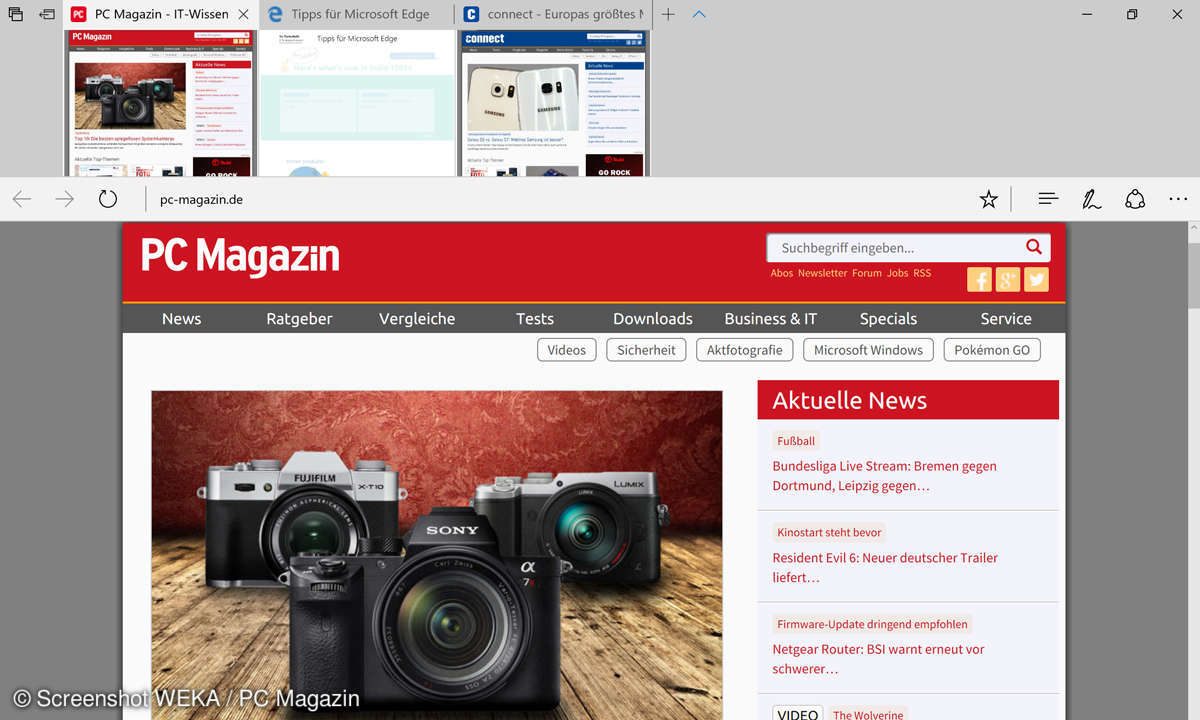Open the RSS link
This screenshot has width=1200, height=720.
[x=922, y=273]
